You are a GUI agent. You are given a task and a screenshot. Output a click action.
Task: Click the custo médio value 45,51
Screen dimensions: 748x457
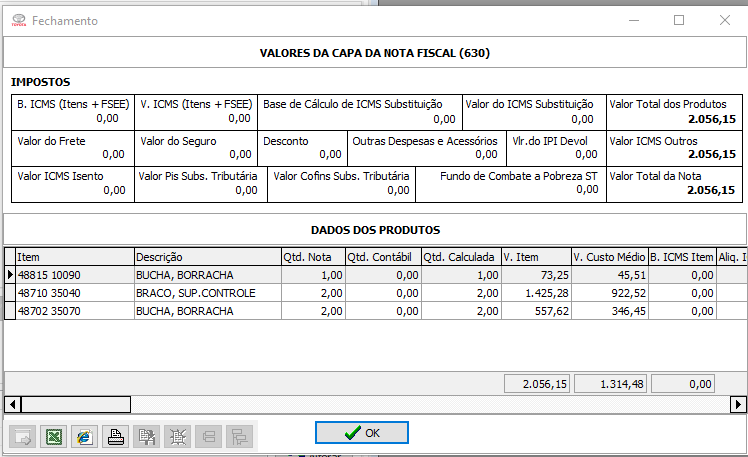[610, 275]
